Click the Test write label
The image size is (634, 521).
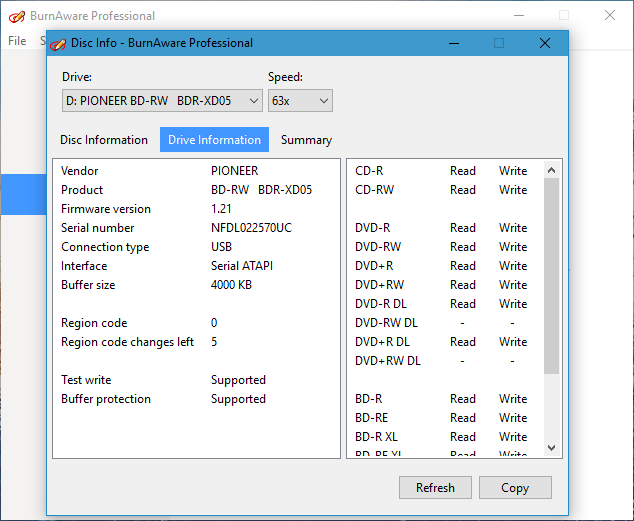pos(86,380)
